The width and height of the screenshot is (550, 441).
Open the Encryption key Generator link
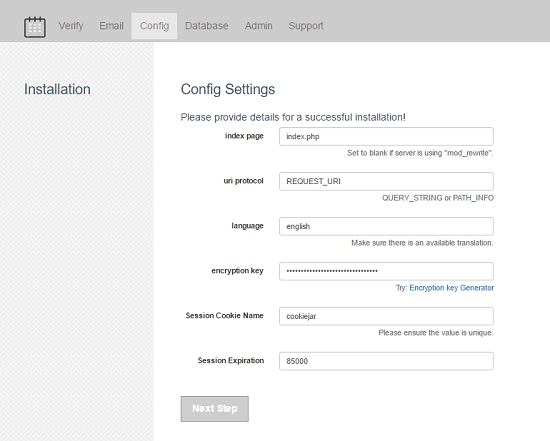[x=451, y=288]
